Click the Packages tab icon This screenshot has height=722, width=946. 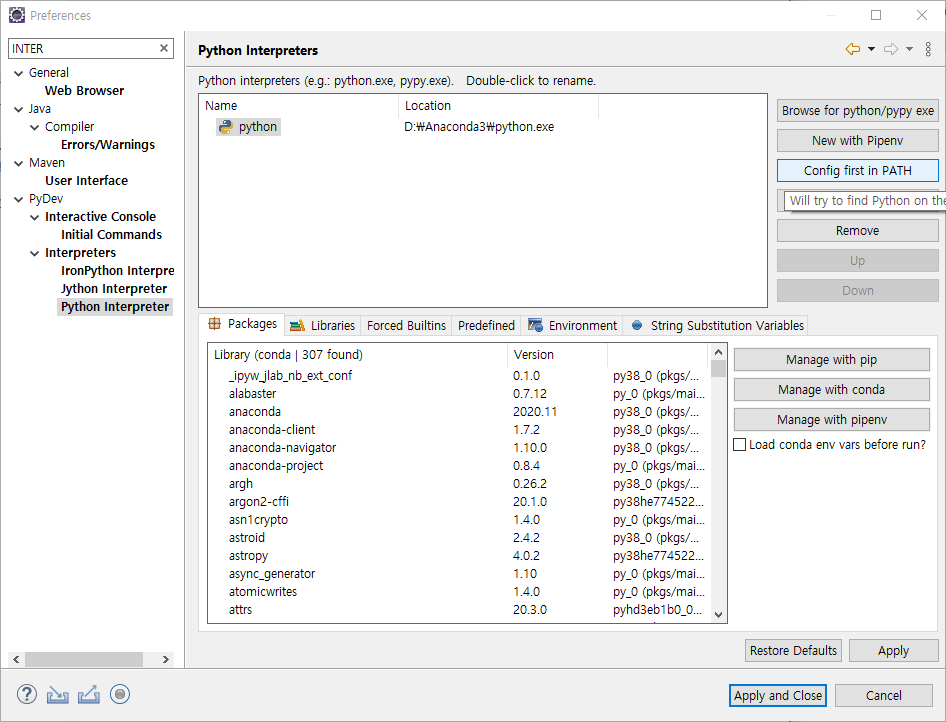click(214, 324)
